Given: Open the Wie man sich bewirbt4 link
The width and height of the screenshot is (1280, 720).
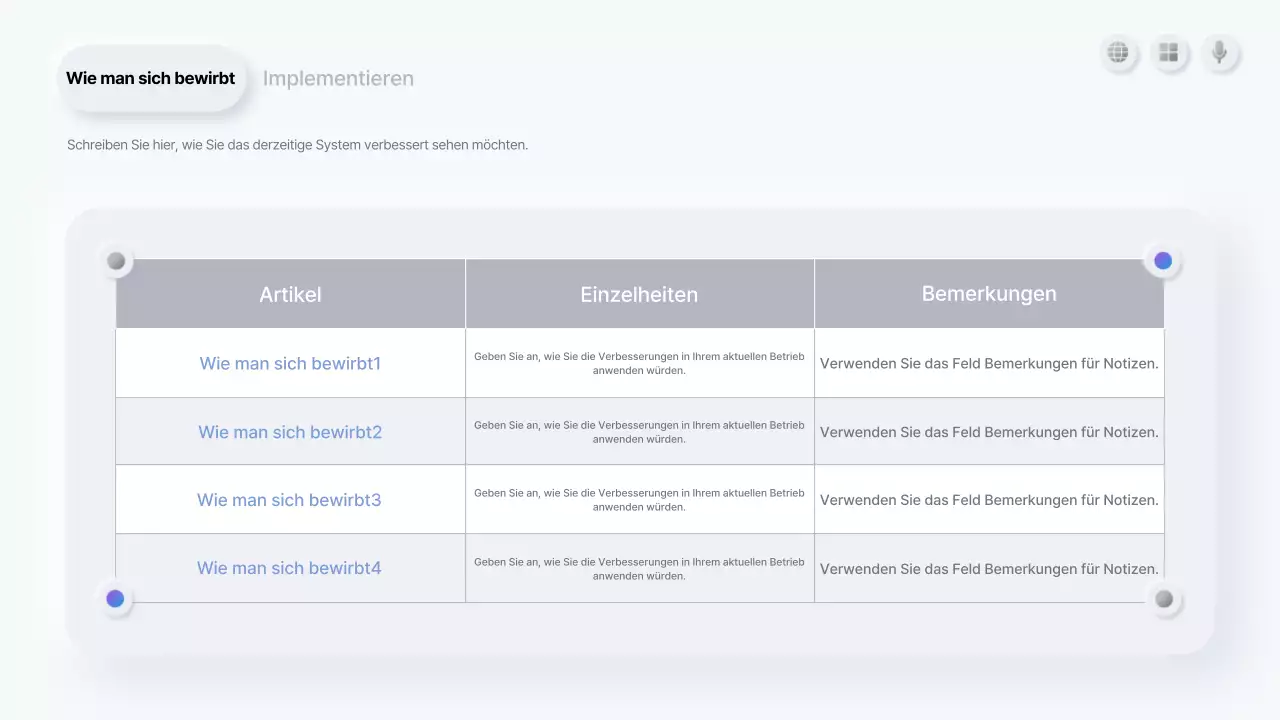Looking at the screenshot, I should click(289, 568).
